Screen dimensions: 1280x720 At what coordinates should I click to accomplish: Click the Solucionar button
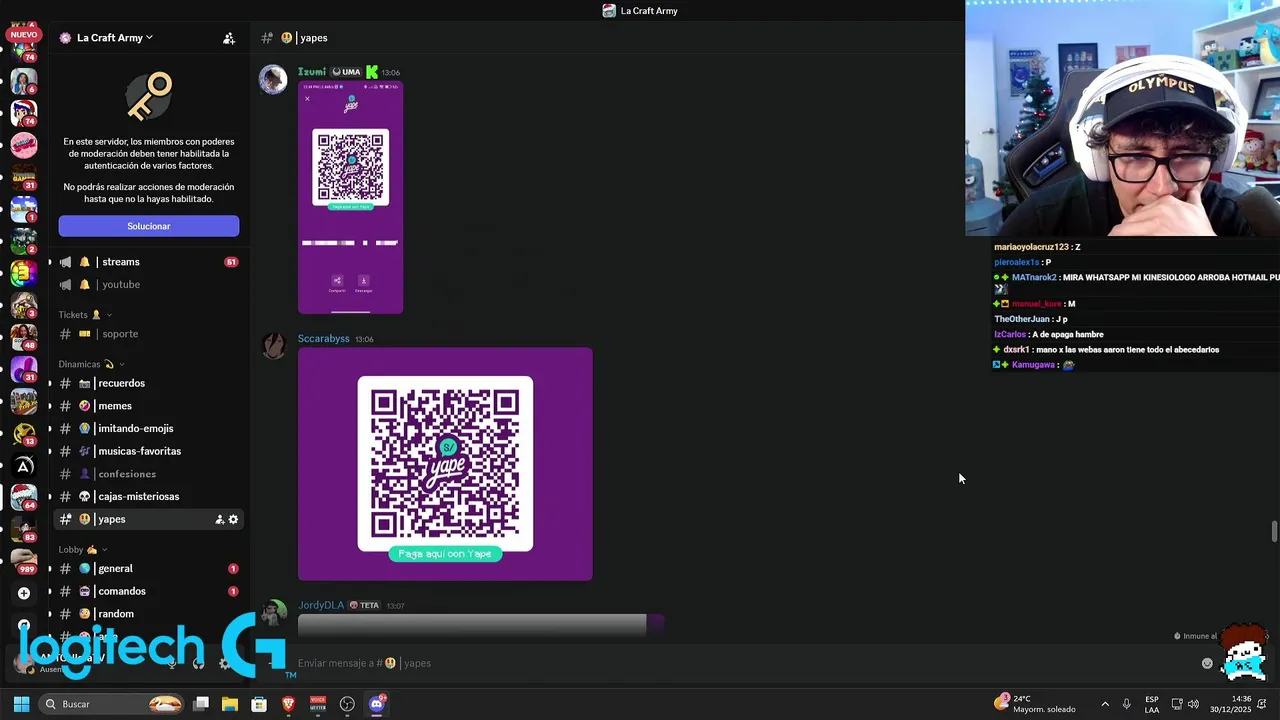pos(149,226)
